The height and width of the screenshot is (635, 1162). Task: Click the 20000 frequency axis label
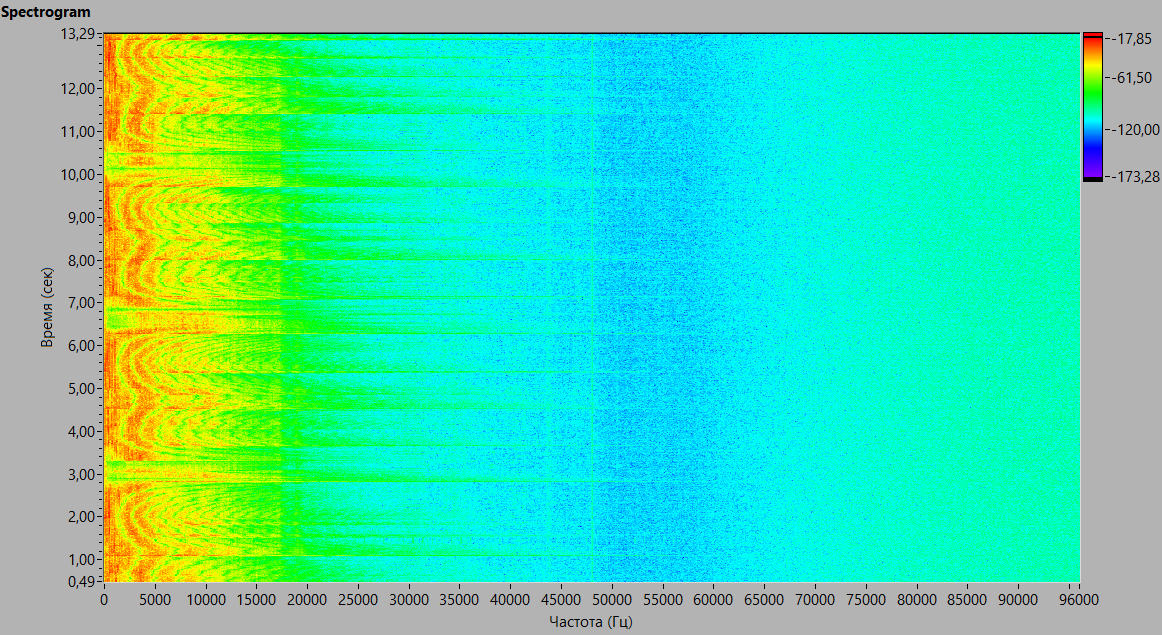(307, 599)
